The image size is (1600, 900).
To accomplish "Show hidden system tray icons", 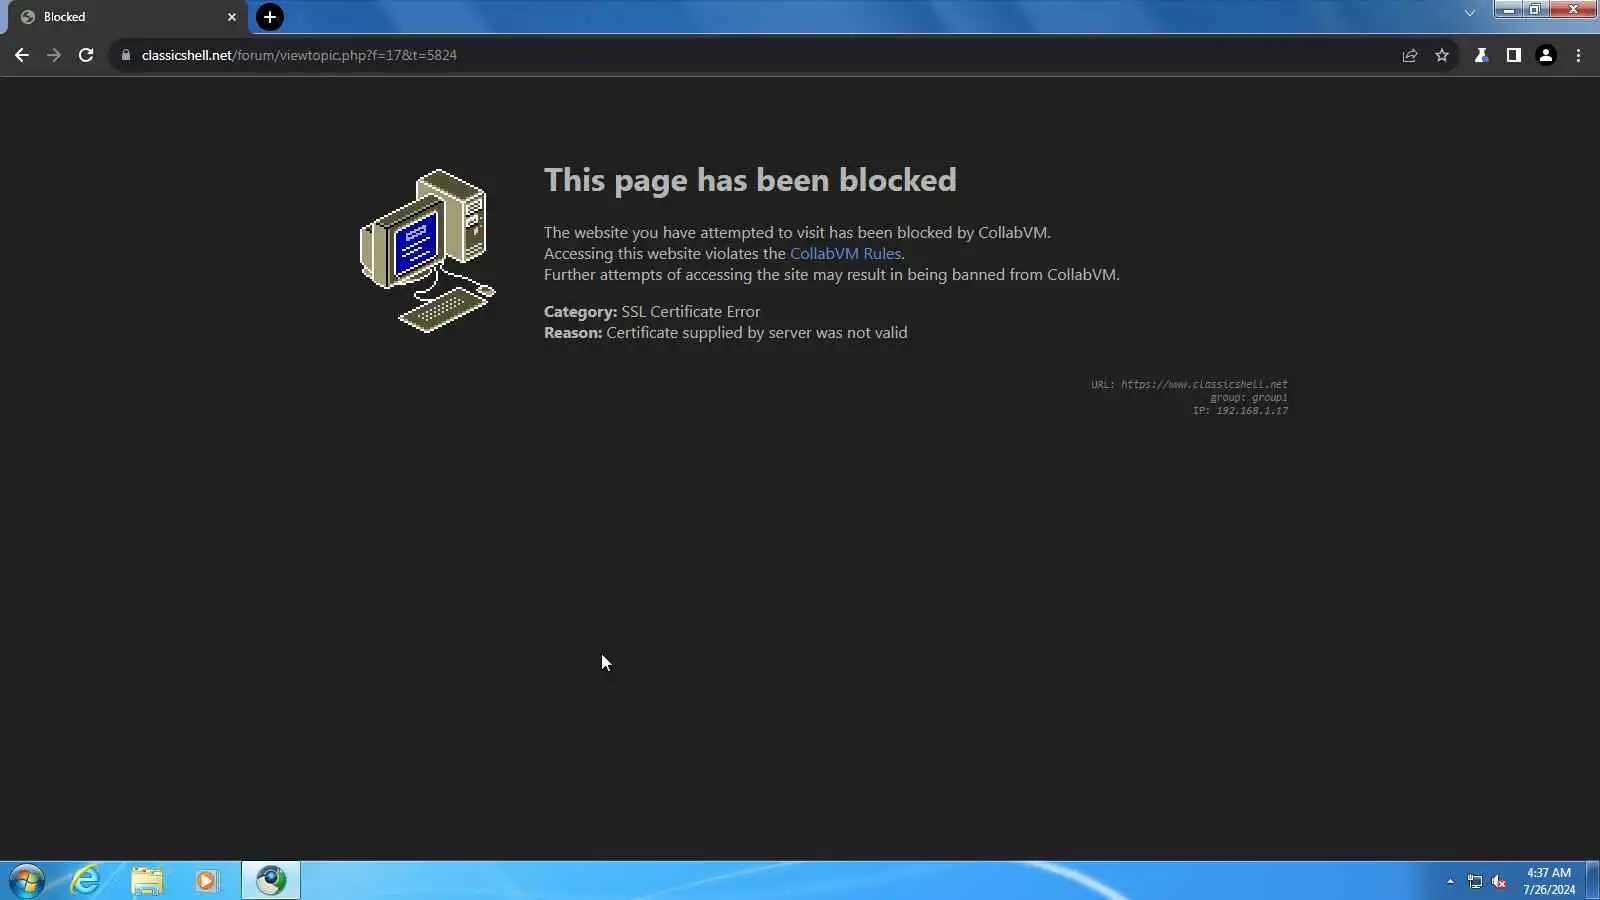I will [1450, 882].
